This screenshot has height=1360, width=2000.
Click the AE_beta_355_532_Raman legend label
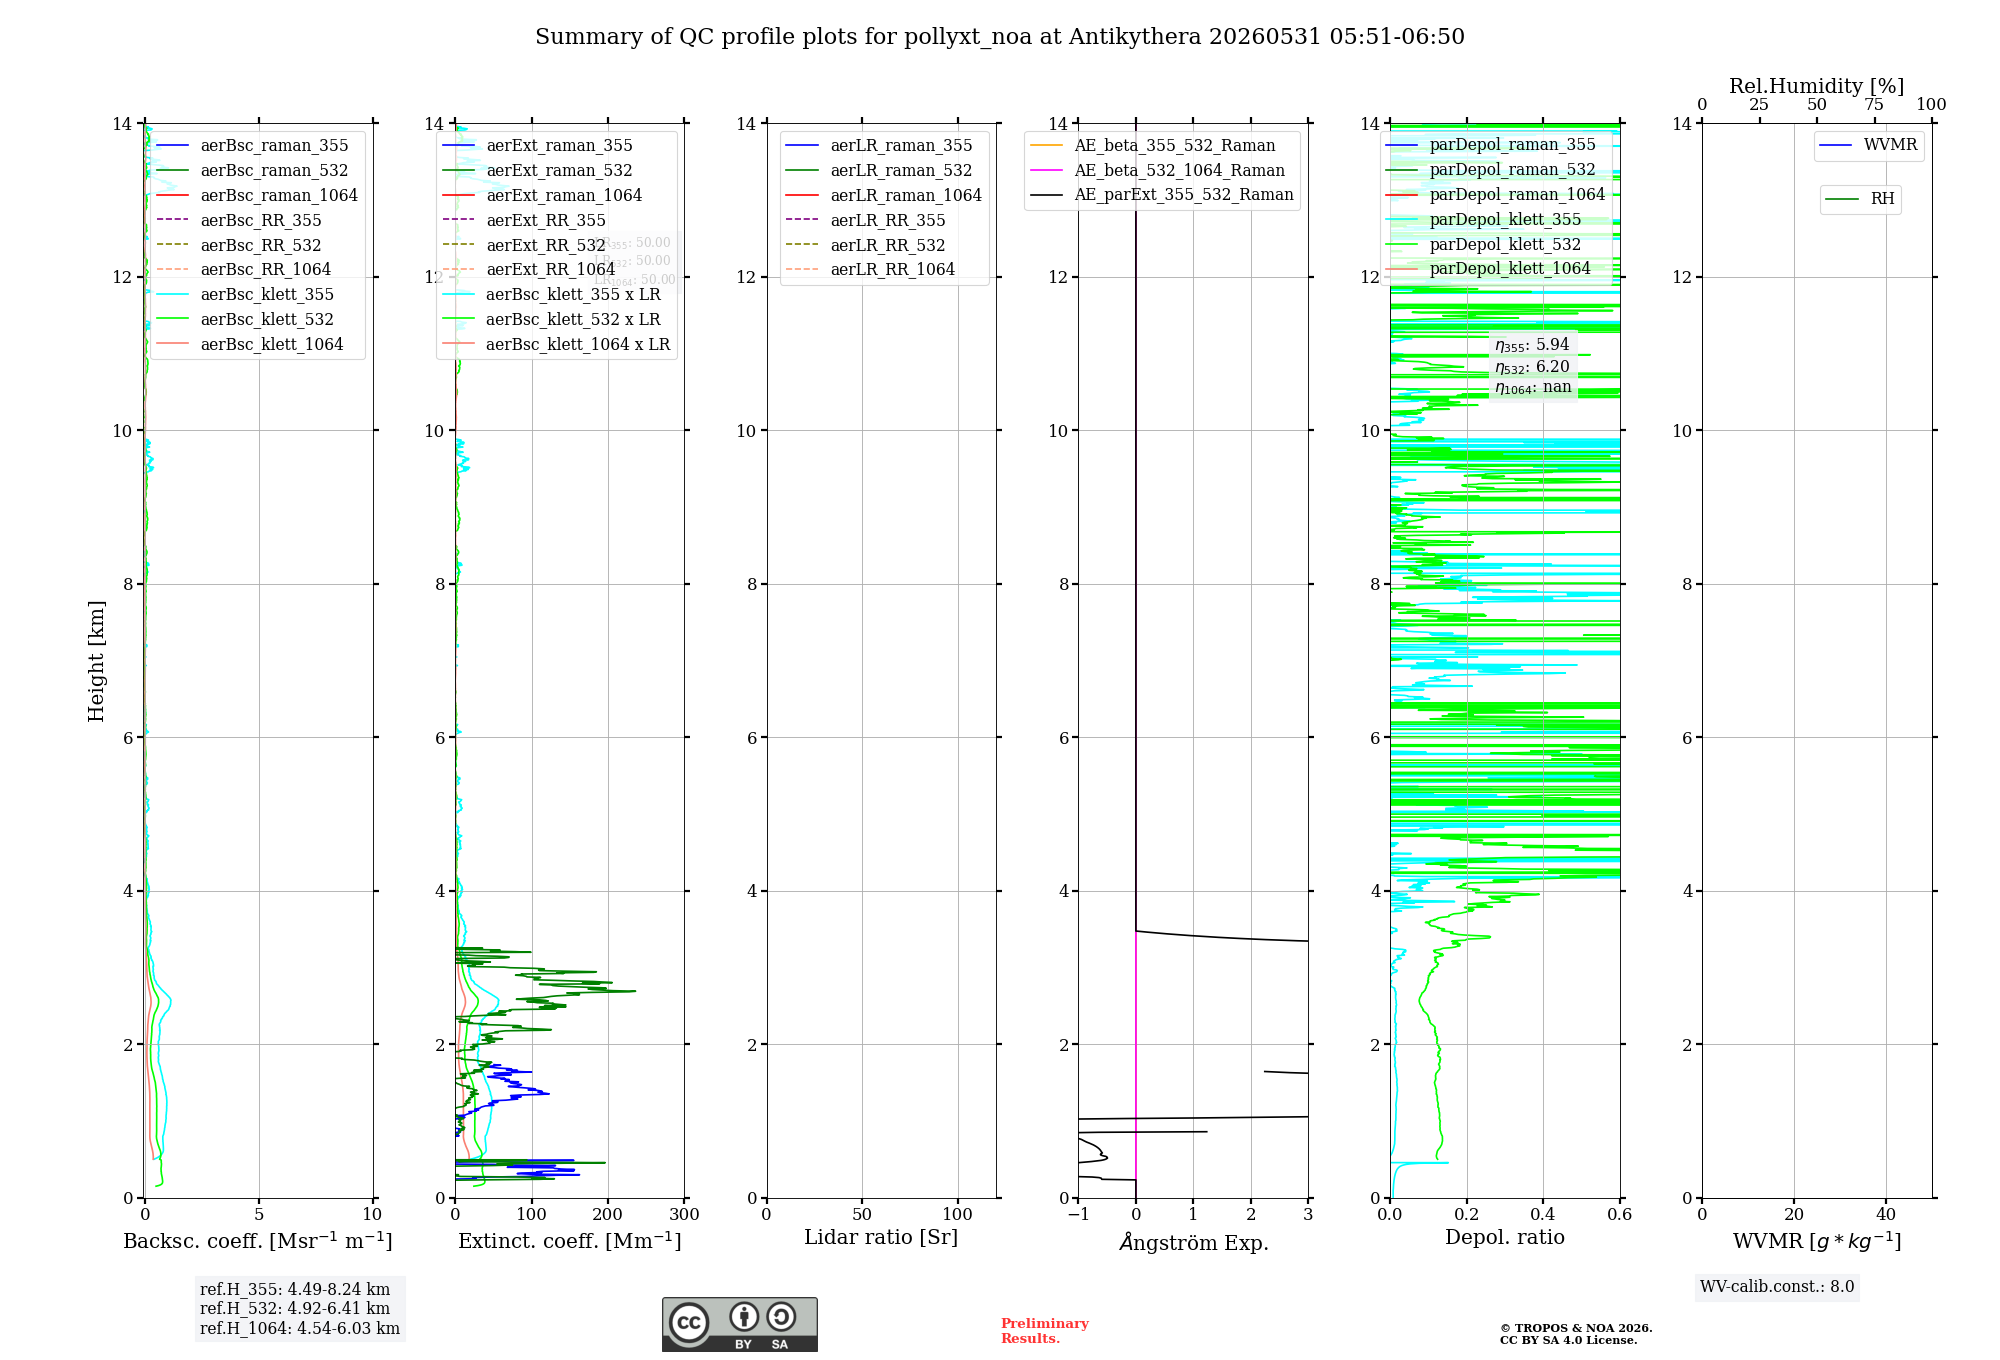point(1175,146)
